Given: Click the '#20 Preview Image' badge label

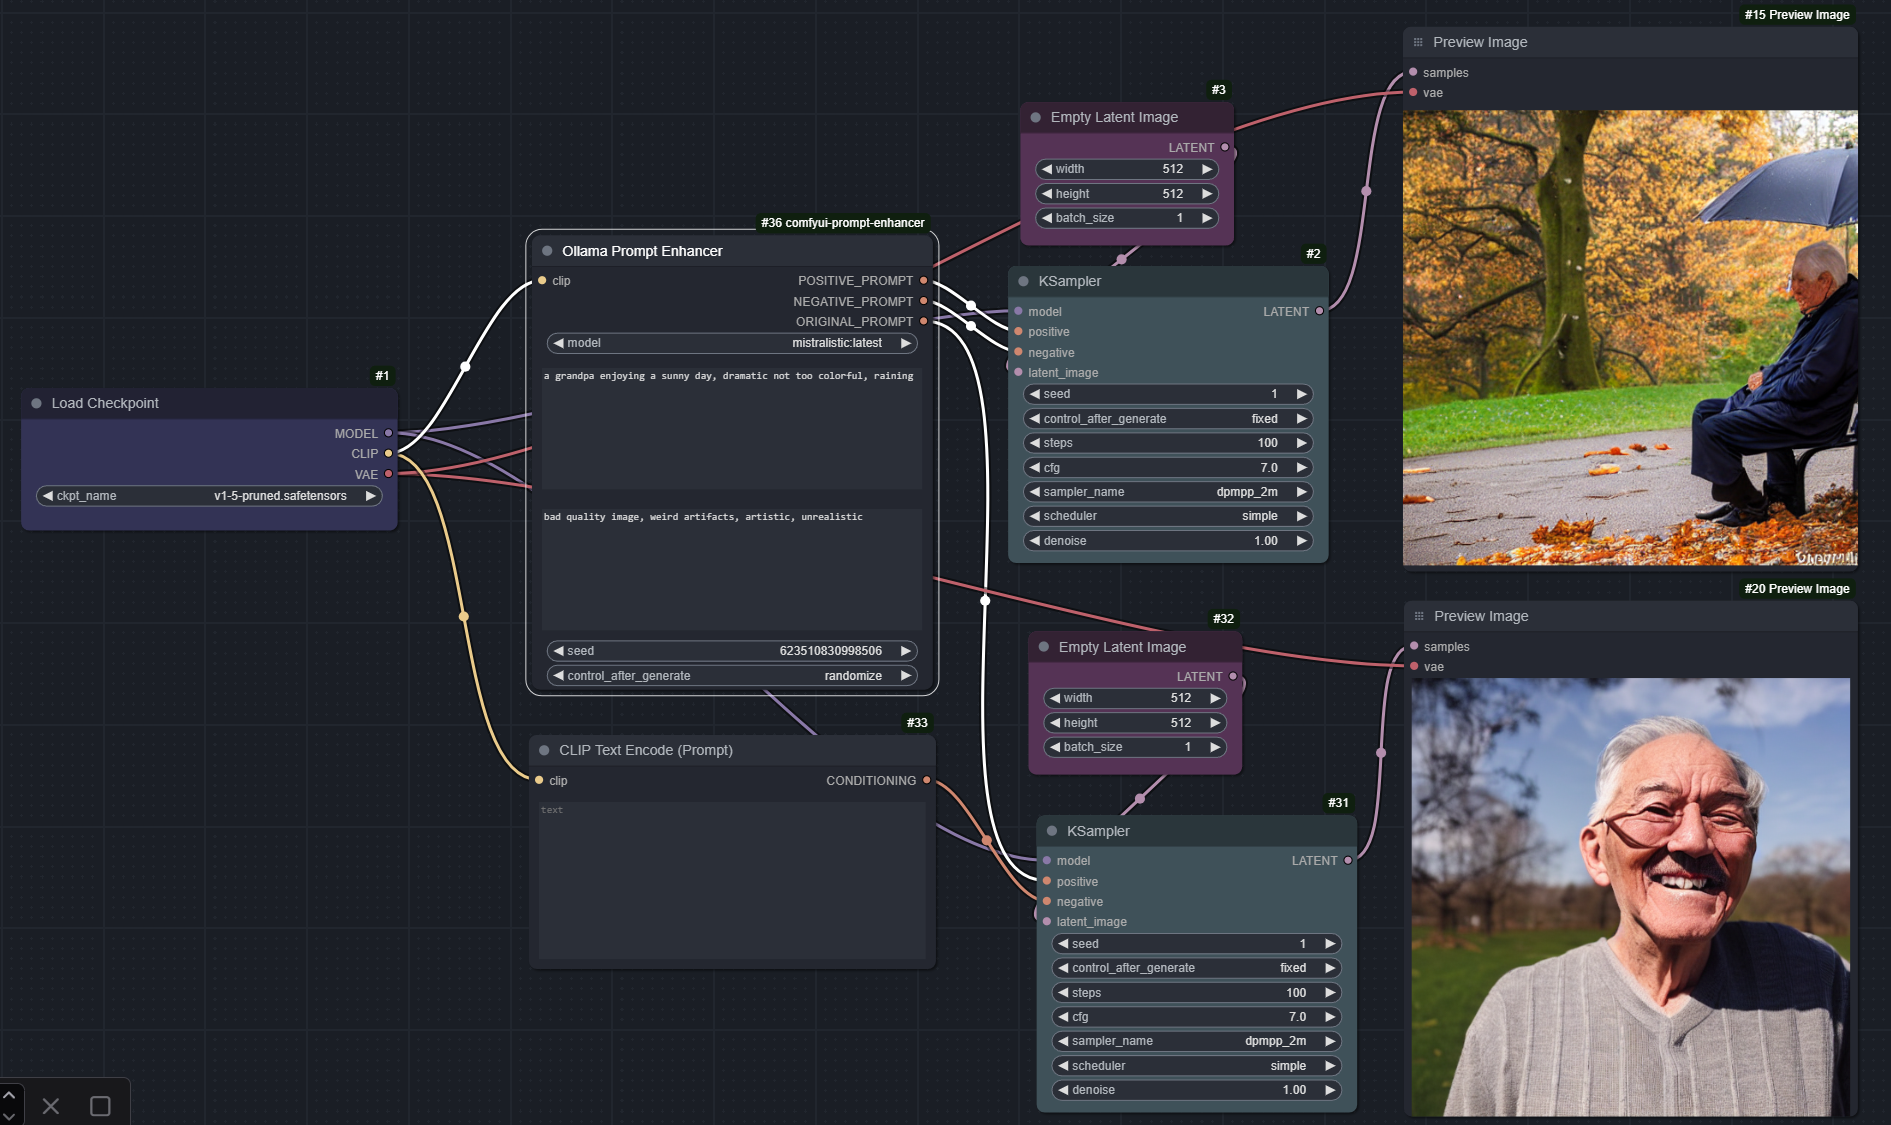Looking at the screenshot, I should pos(1797,589).
